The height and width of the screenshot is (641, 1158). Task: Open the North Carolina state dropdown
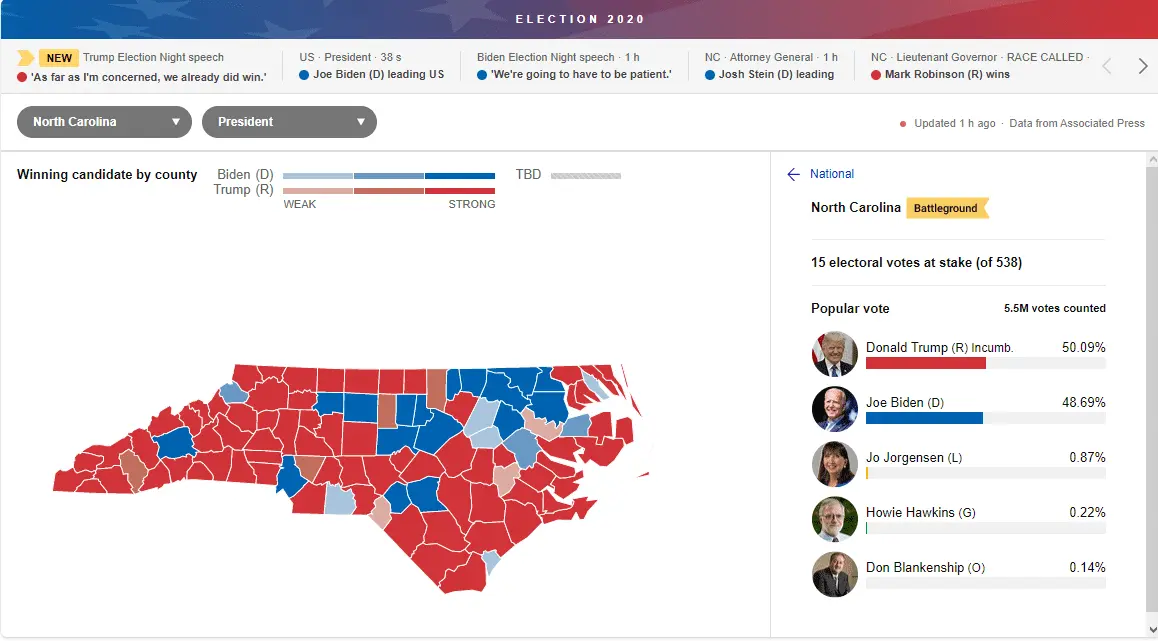(x=104, y=122)
